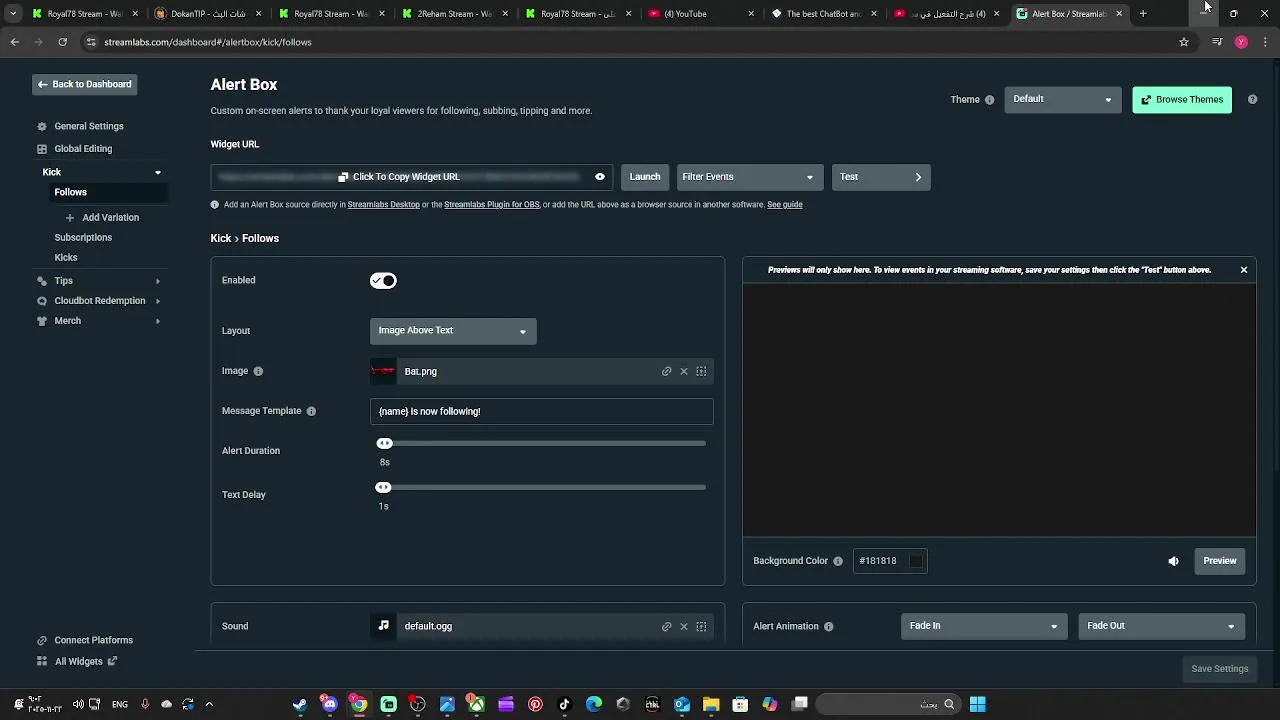Click the General Settings gear icon
Image resolution: width=1280 pixels, height=720 pixels.
(x=42, y=127)
